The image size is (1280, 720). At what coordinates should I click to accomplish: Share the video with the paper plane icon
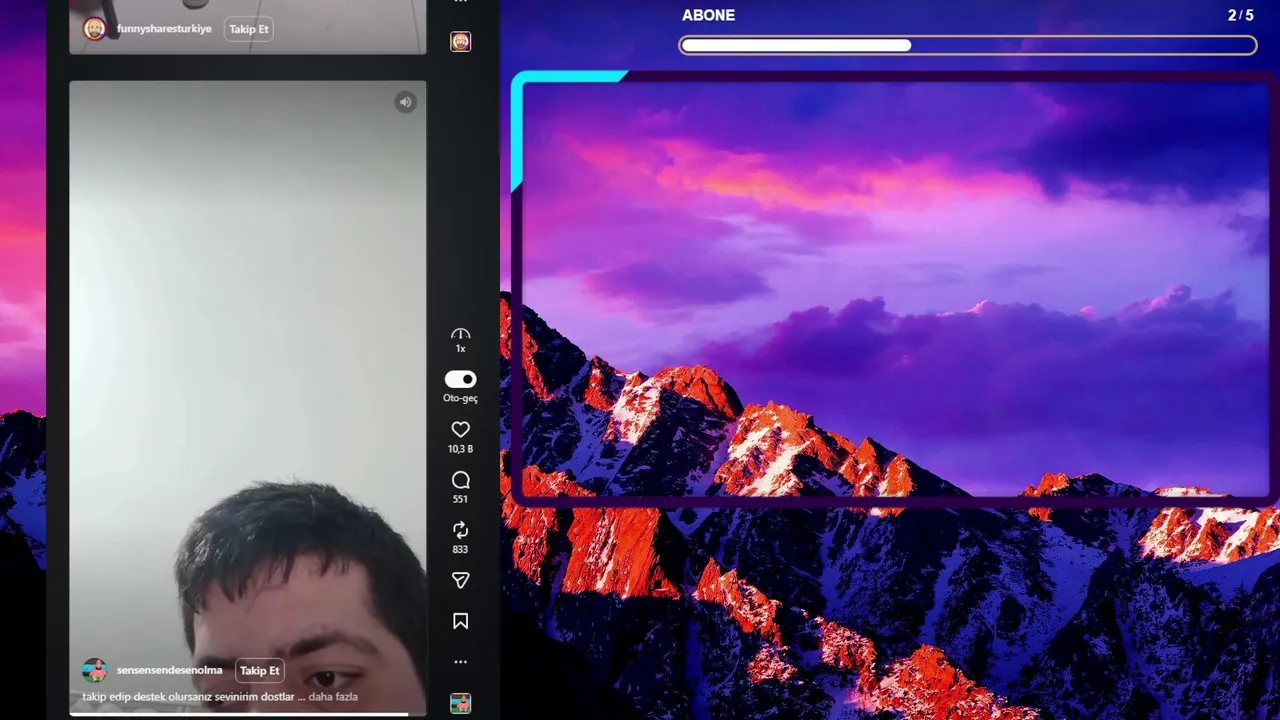[x=460, y=581]
